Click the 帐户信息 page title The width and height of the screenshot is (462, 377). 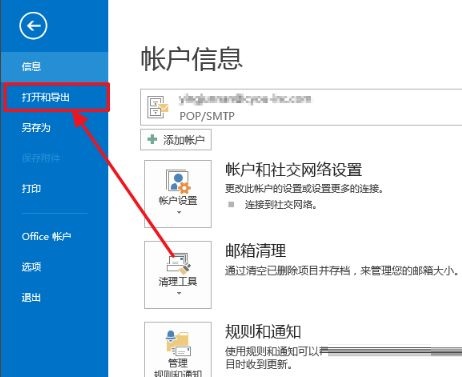tap(192, 59)
